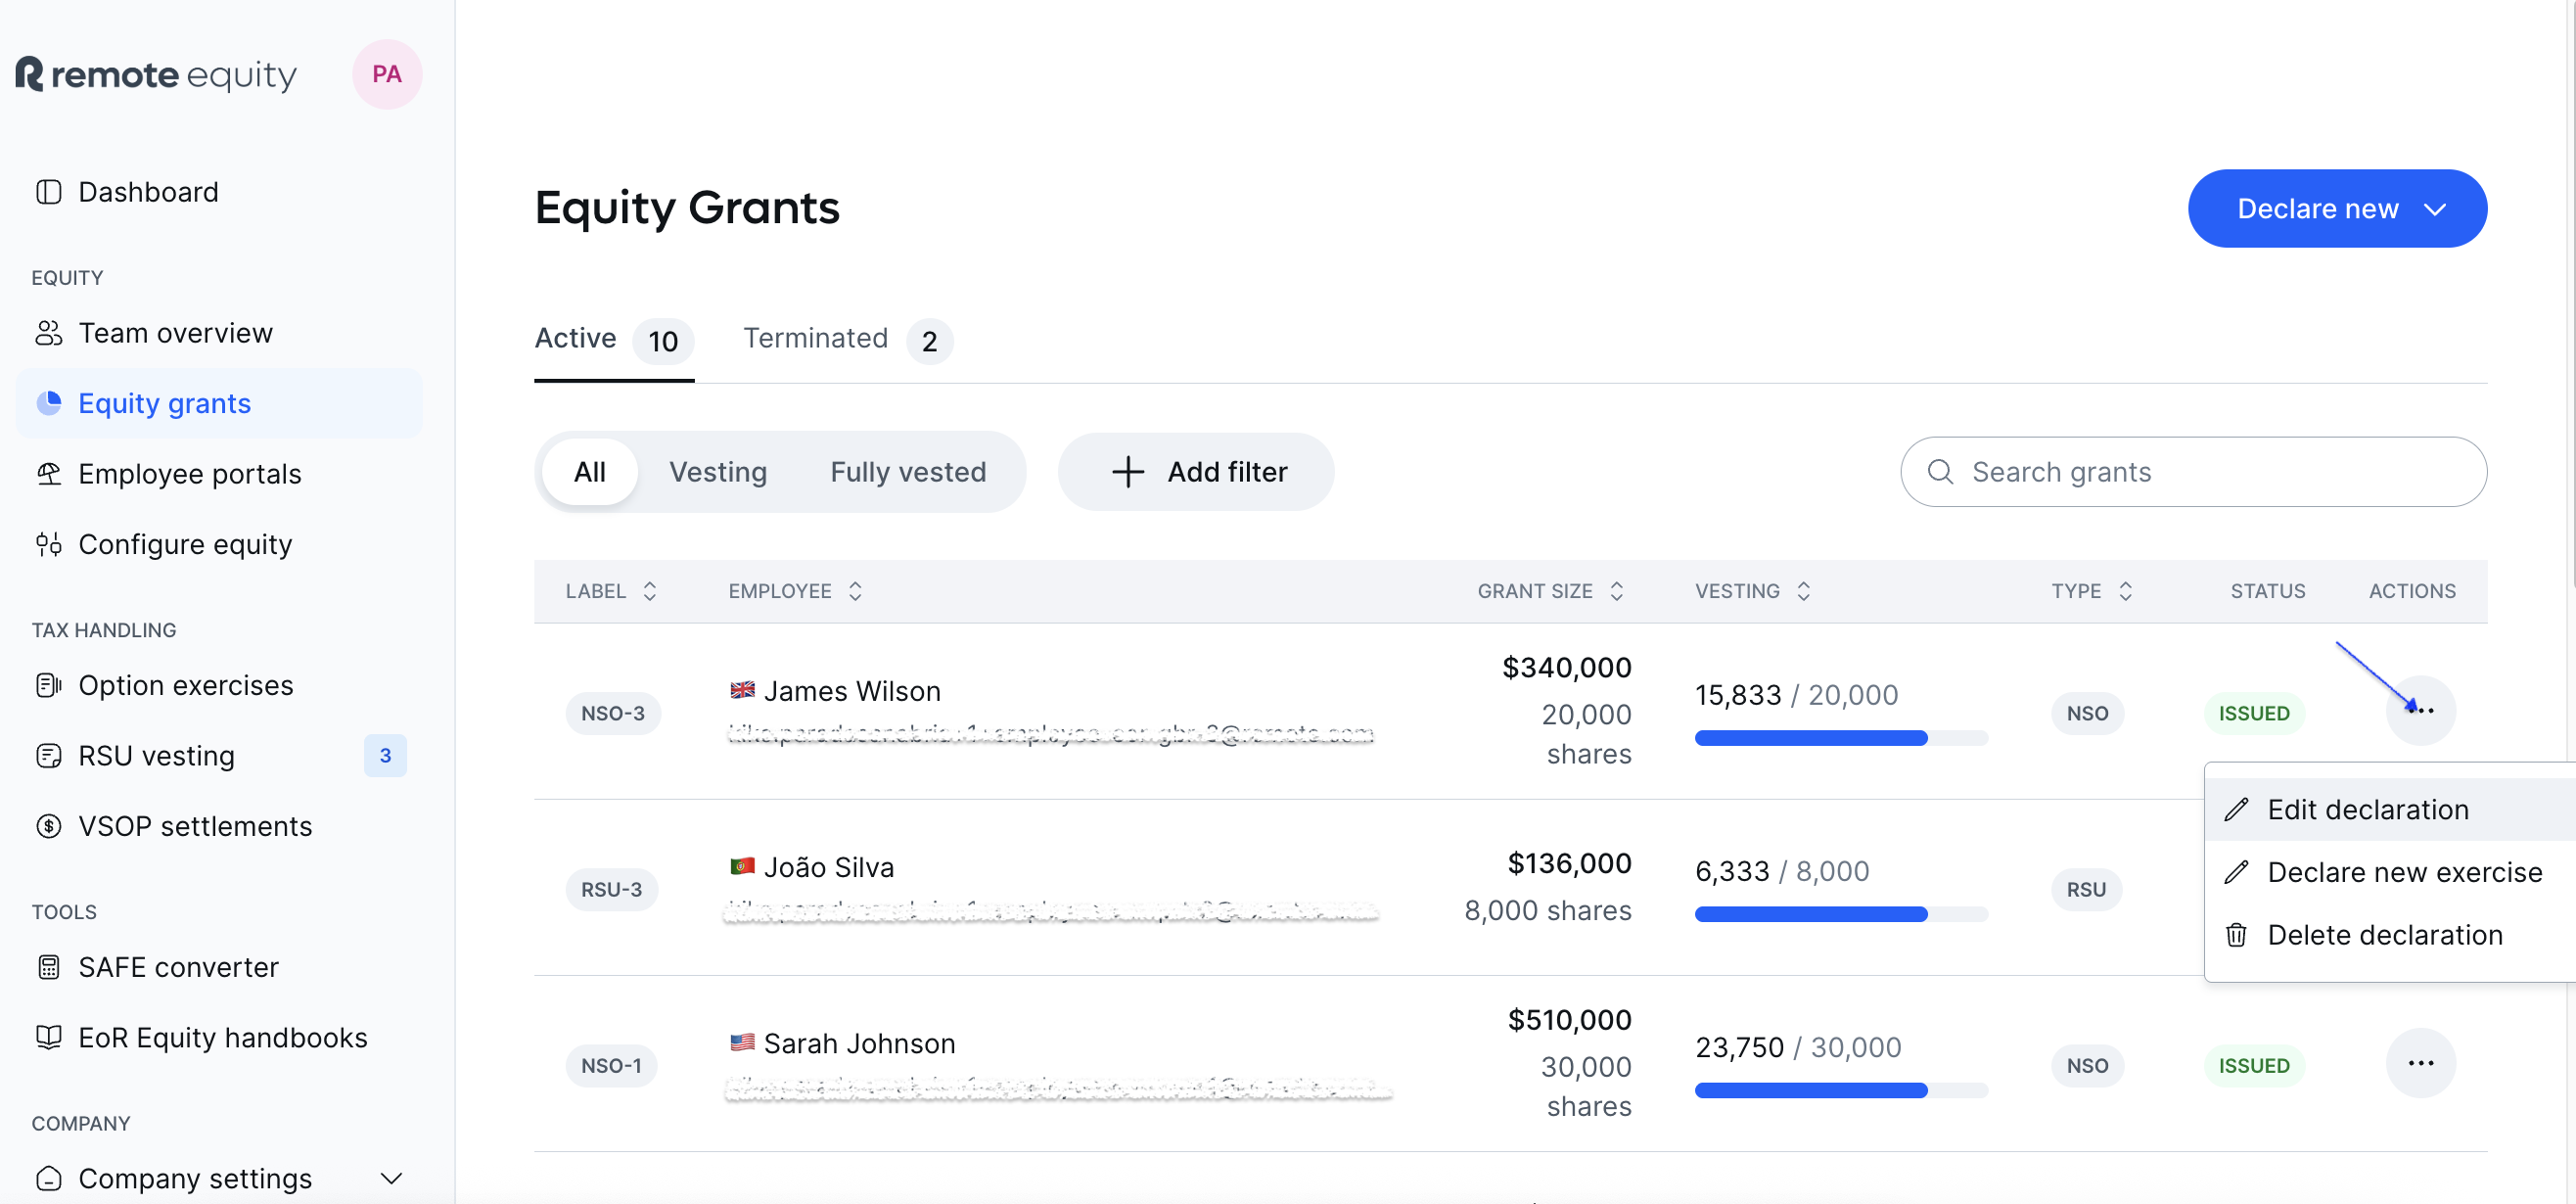Open the Option exercises icon
2576x1204 pixels.
coord(48,685)
